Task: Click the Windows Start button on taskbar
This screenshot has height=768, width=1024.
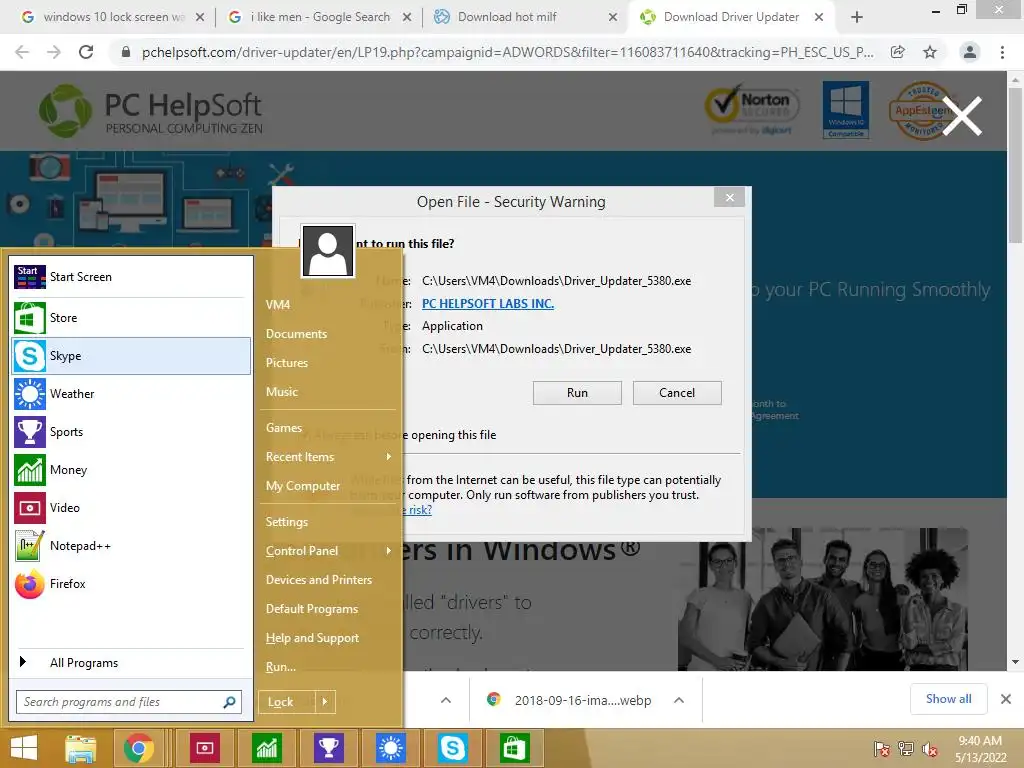Action: pos(24,748)
